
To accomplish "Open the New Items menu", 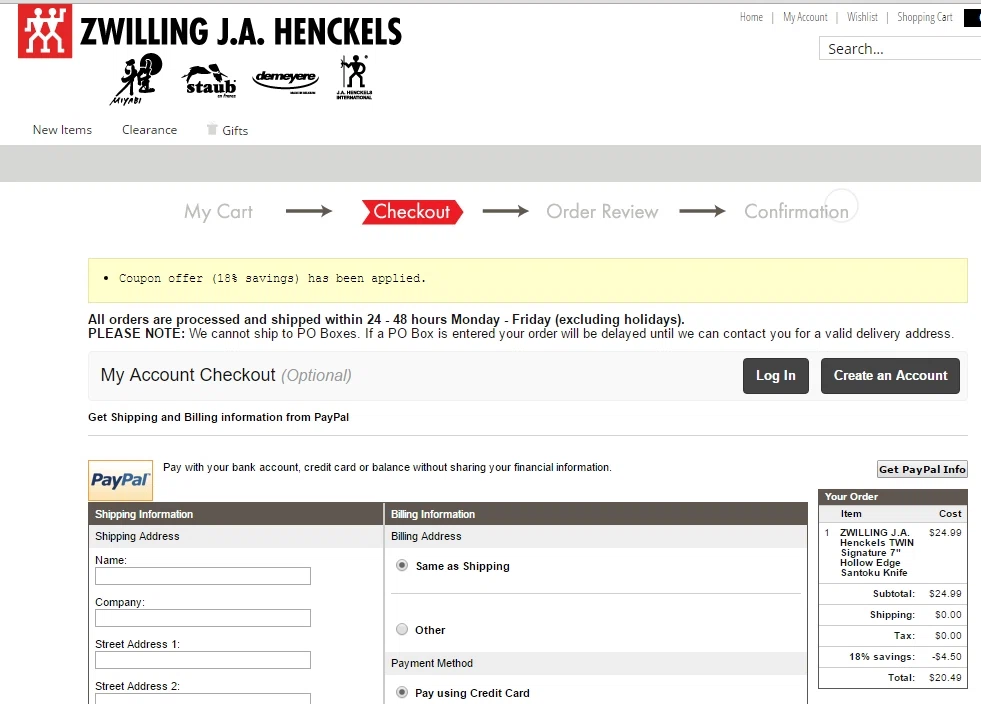I will 63,130.
